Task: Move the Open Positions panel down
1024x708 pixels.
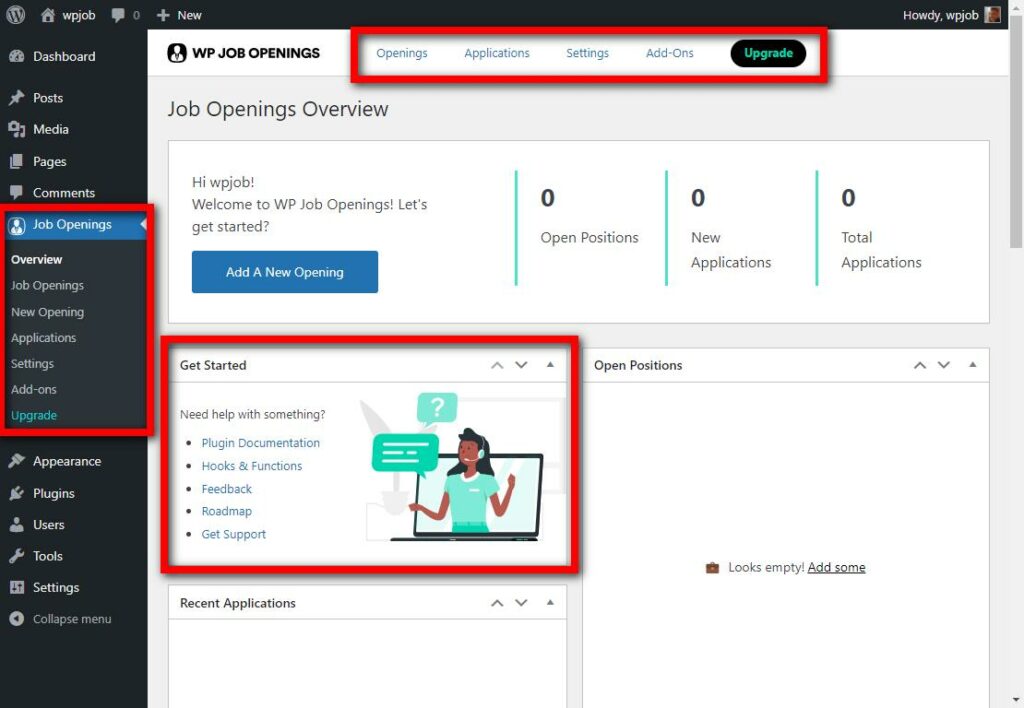Action: [x=944, y=365]
